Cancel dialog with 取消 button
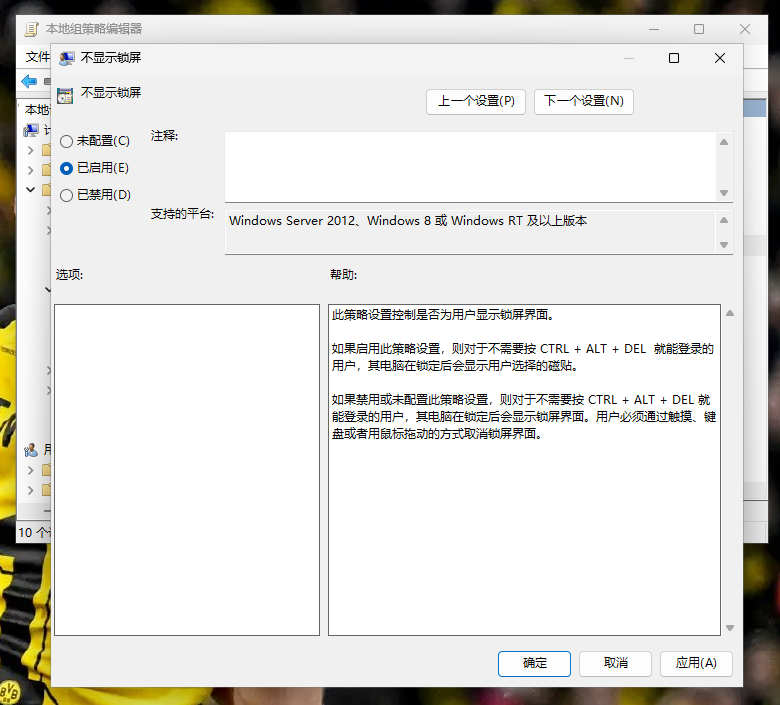 tap(615, 663)
